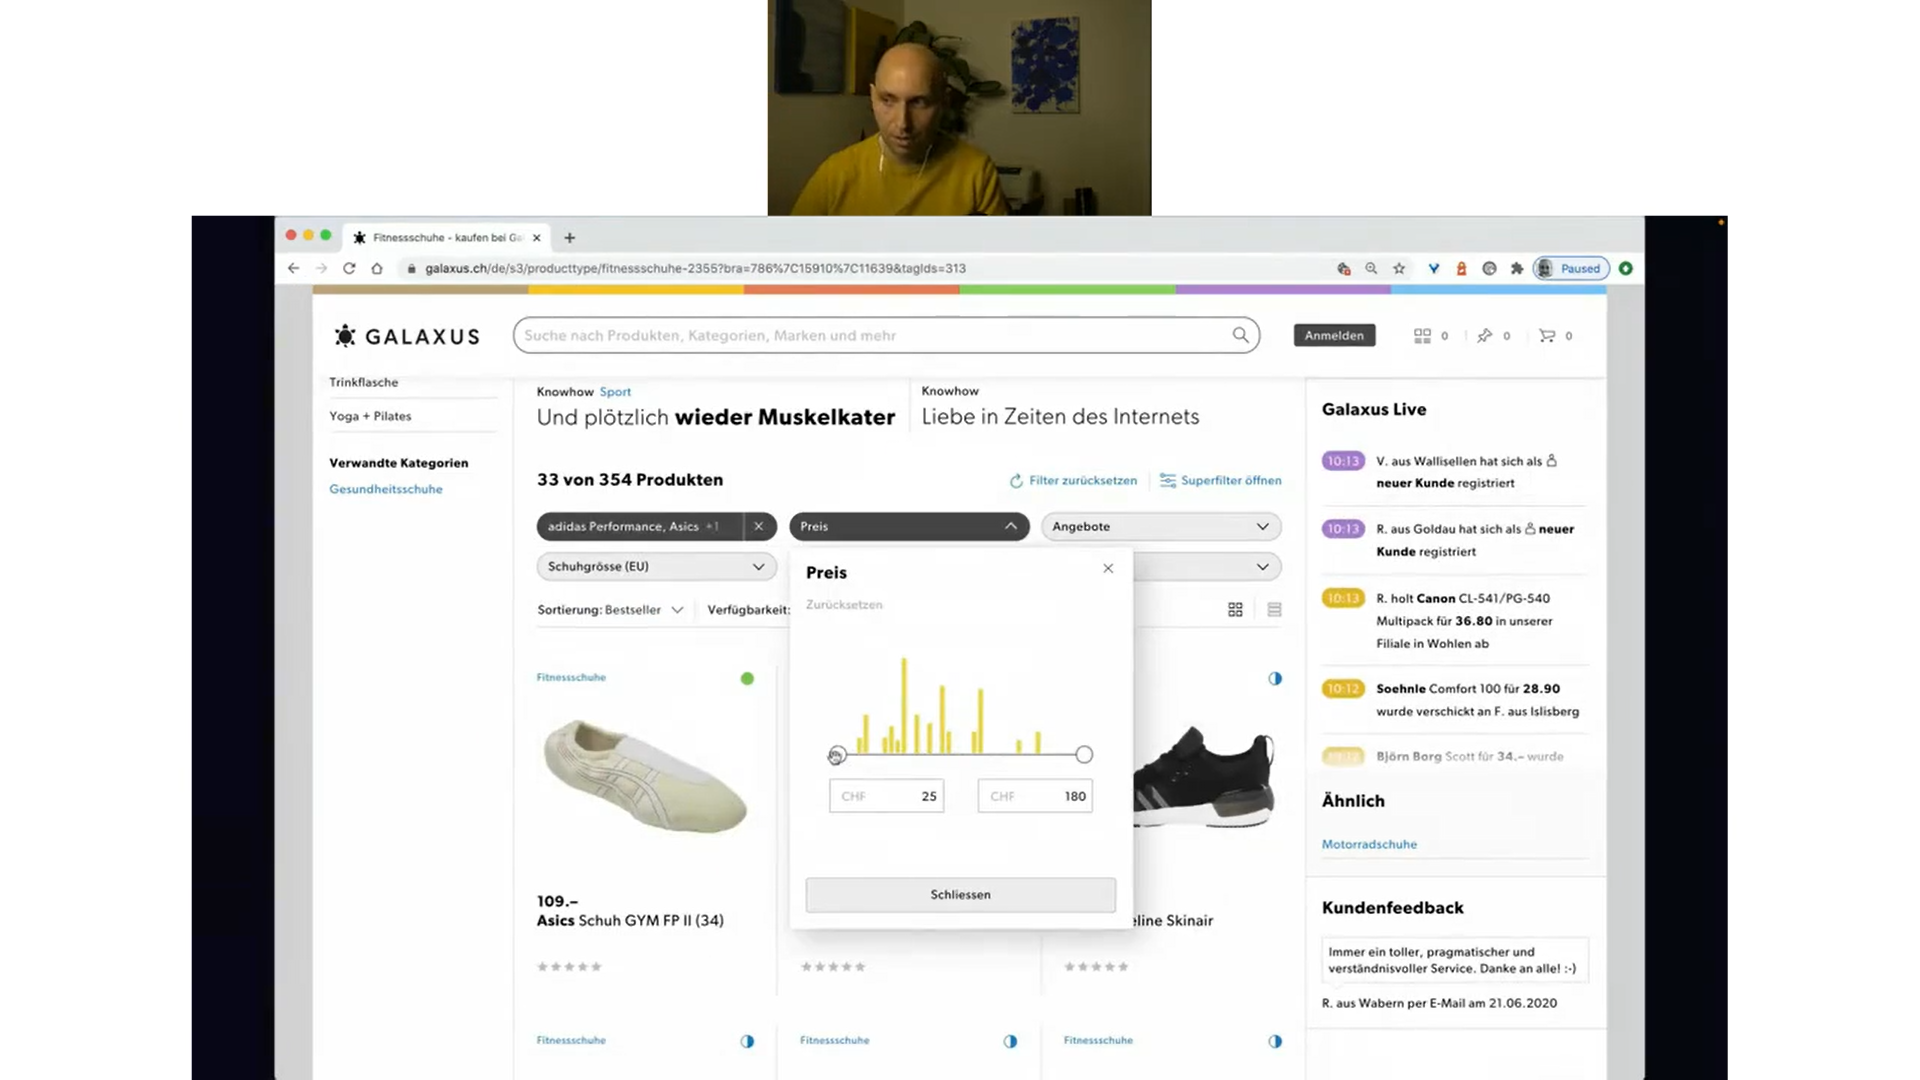Switch products to list view
Image resolution: width=1920 pixels, height=1080 pixels.
pyautogui.click(x=1273, y=609)
